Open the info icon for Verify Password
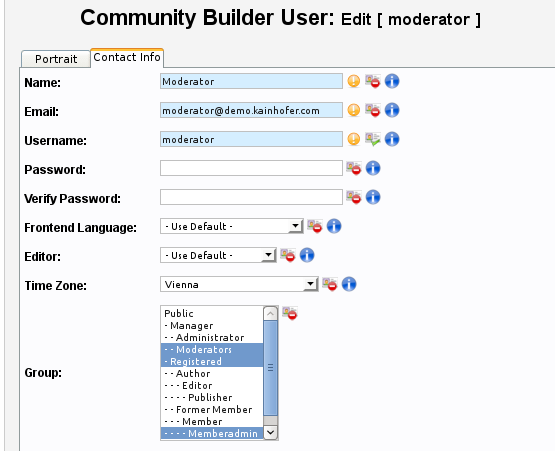The image size is (555, 451). pos(373,197)
